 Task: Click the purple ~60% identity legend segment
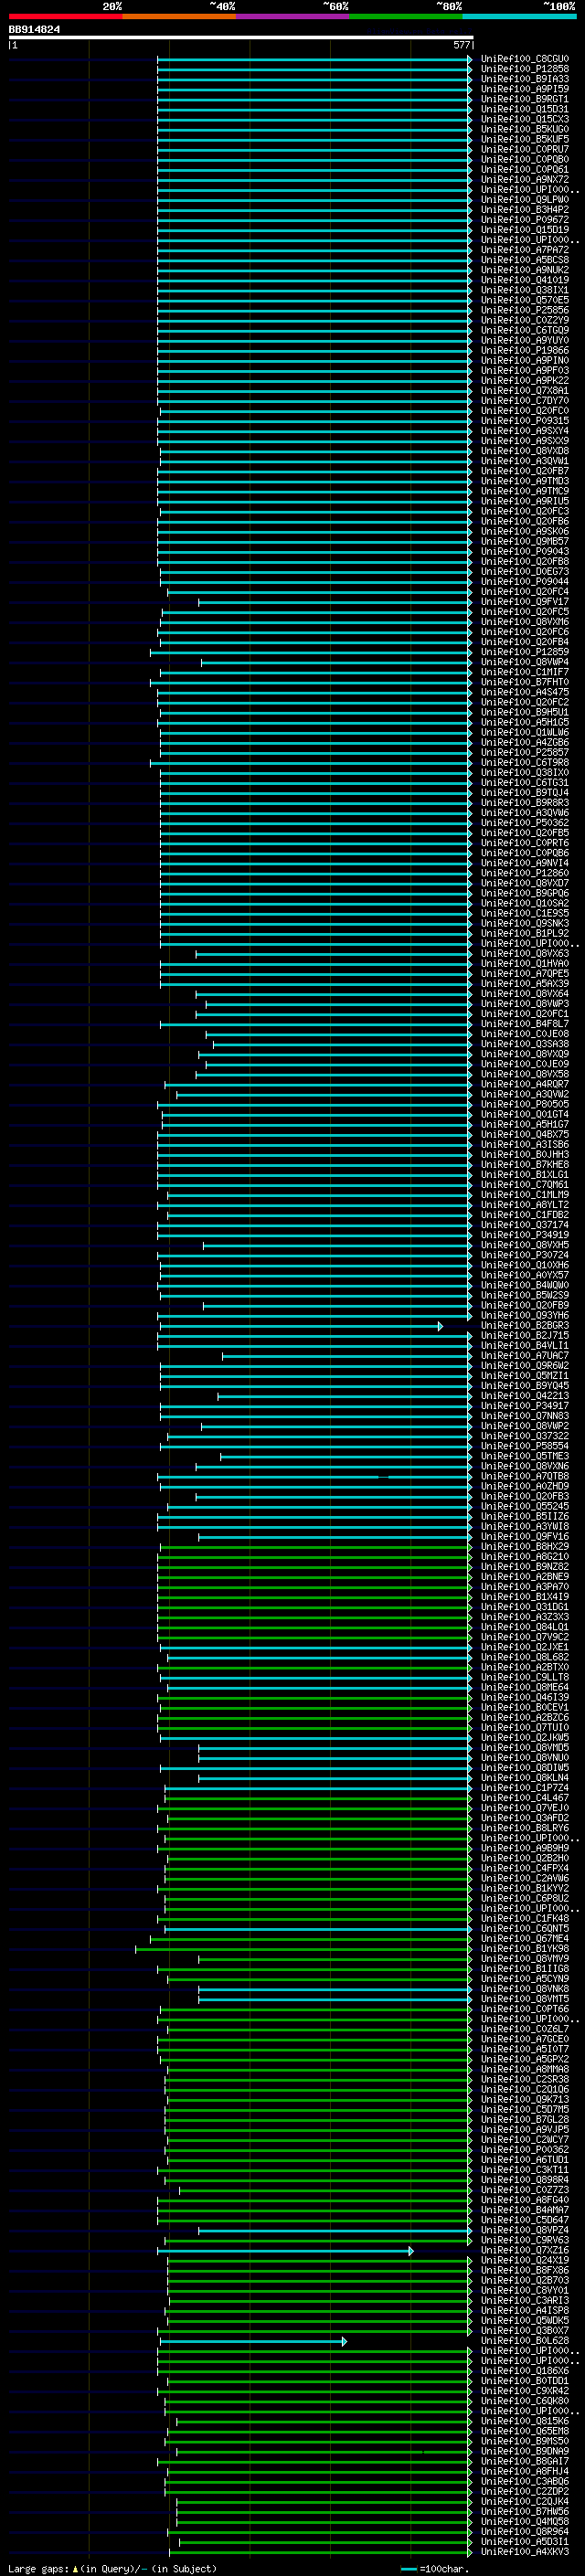pyautogui.click(x=292, y=17)
